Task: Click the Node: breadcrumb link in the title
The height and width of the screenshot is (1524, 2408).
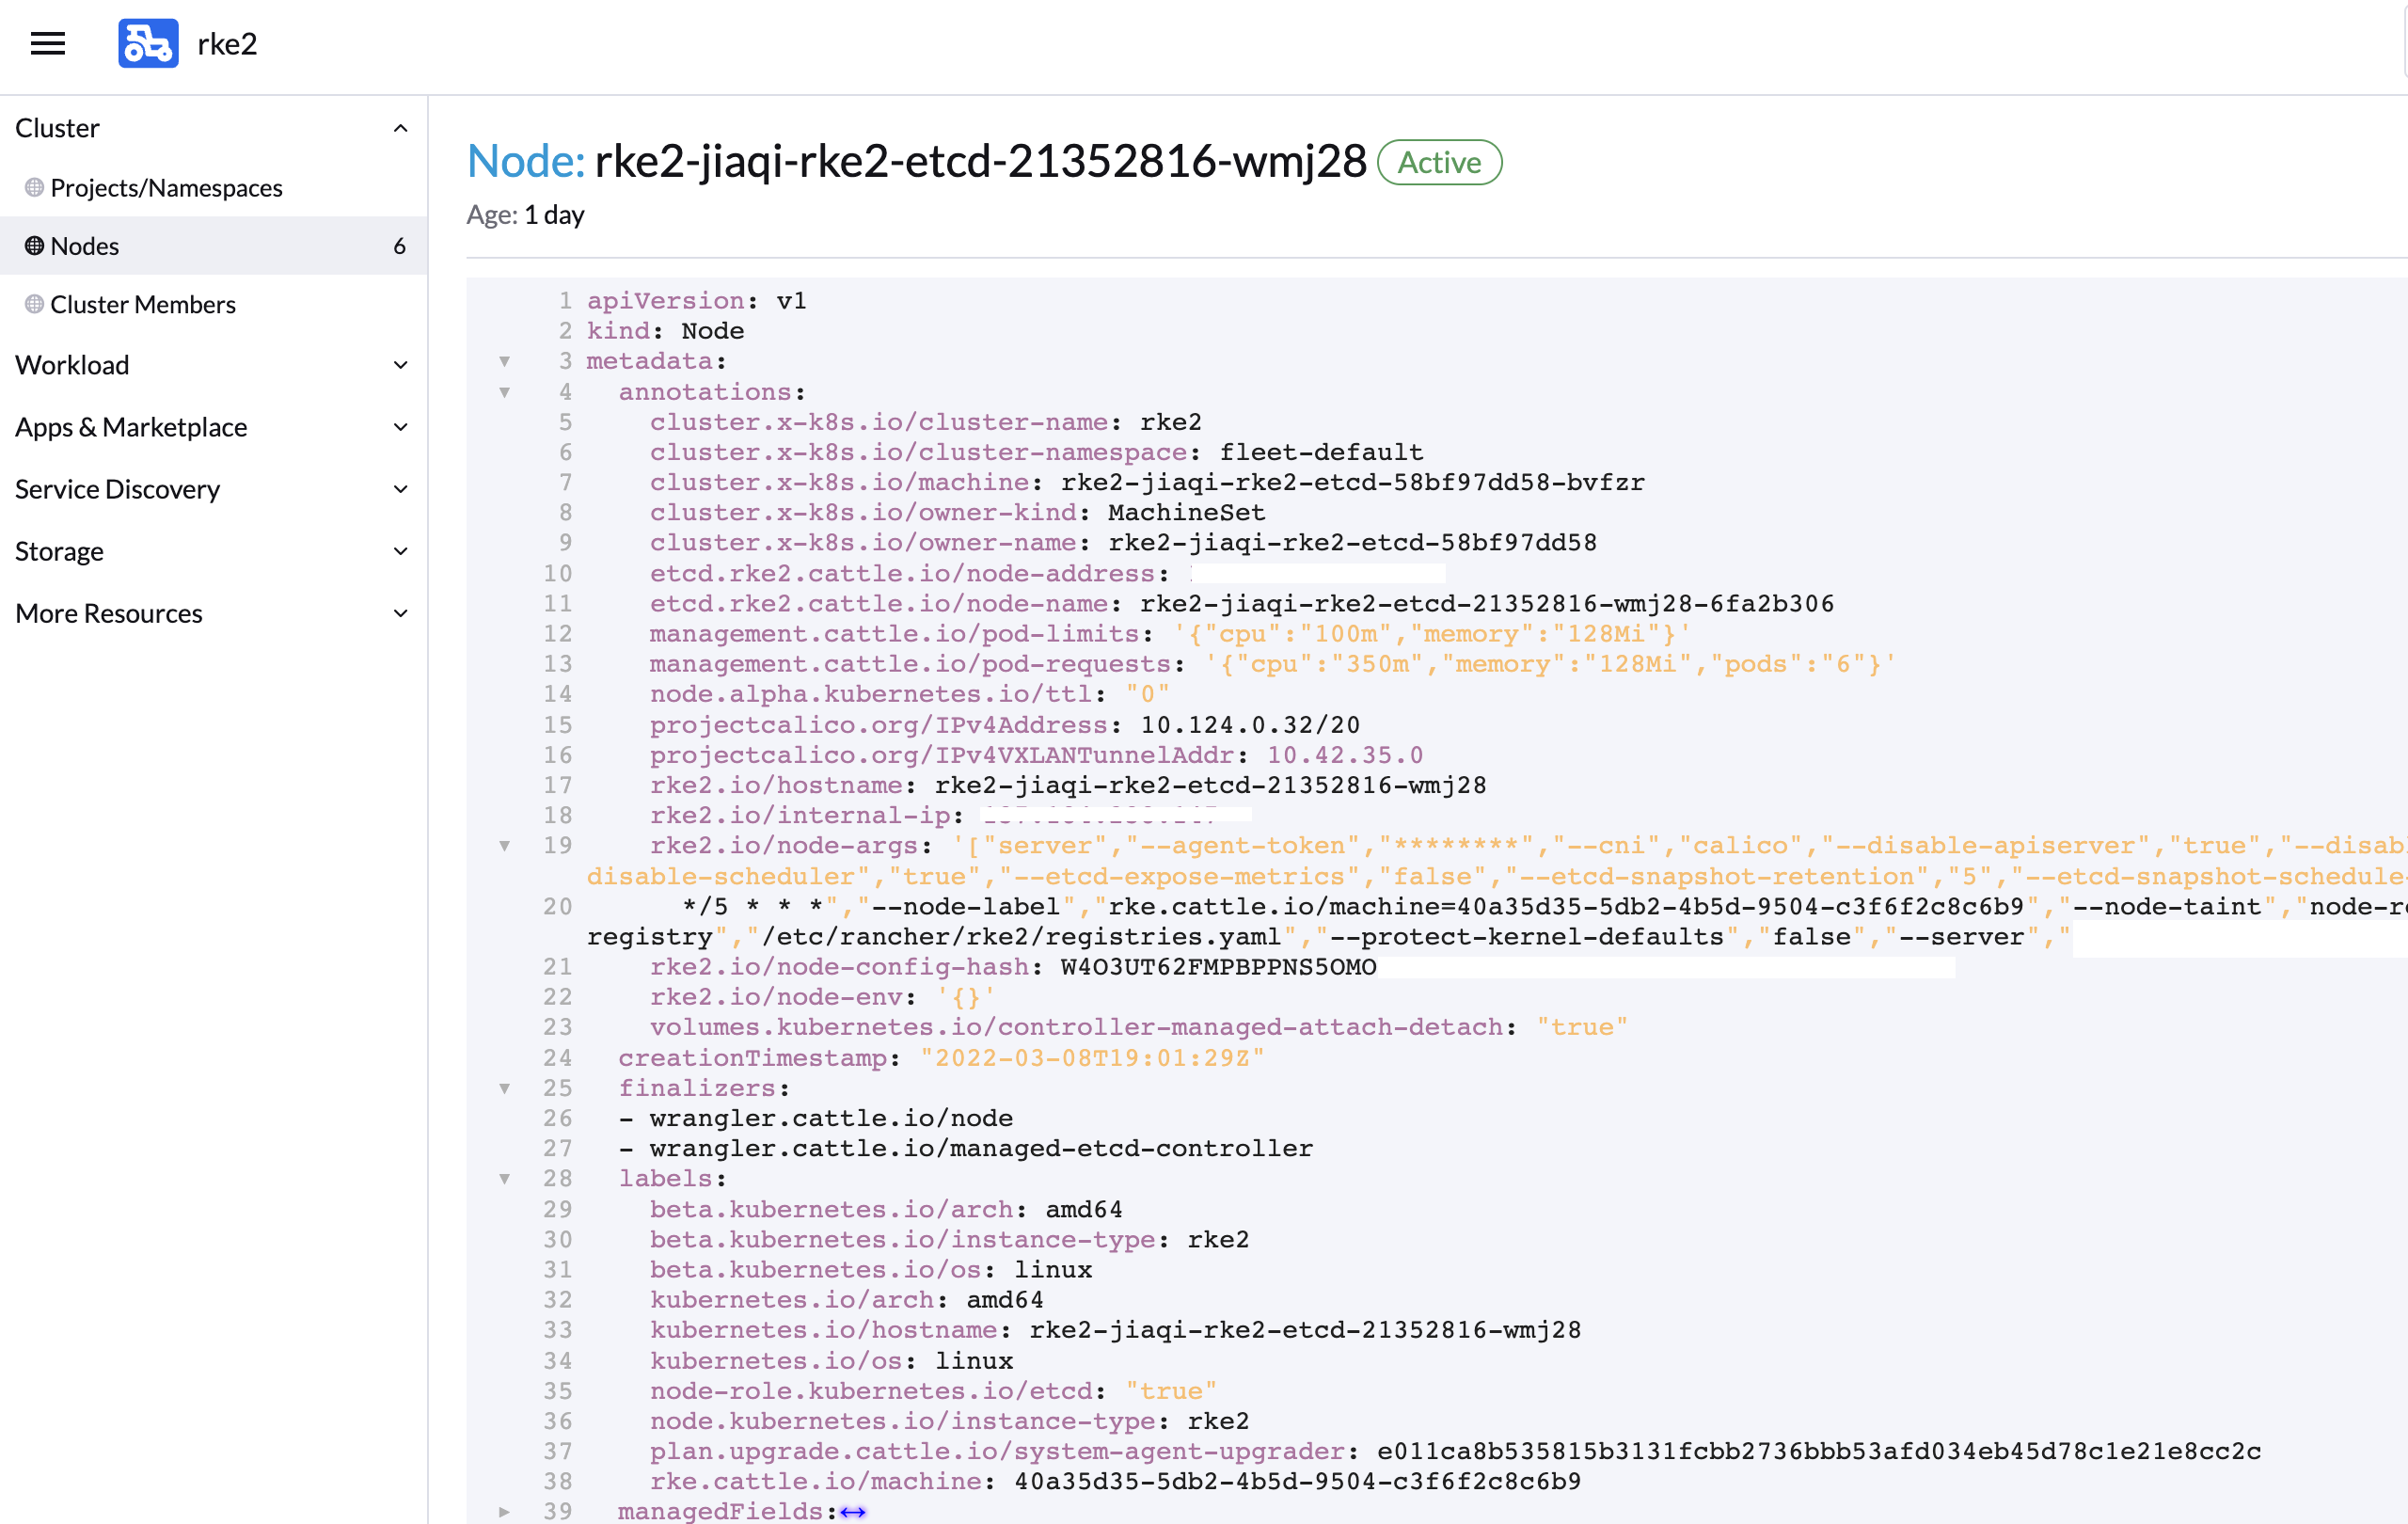Action: pos(526,162)
